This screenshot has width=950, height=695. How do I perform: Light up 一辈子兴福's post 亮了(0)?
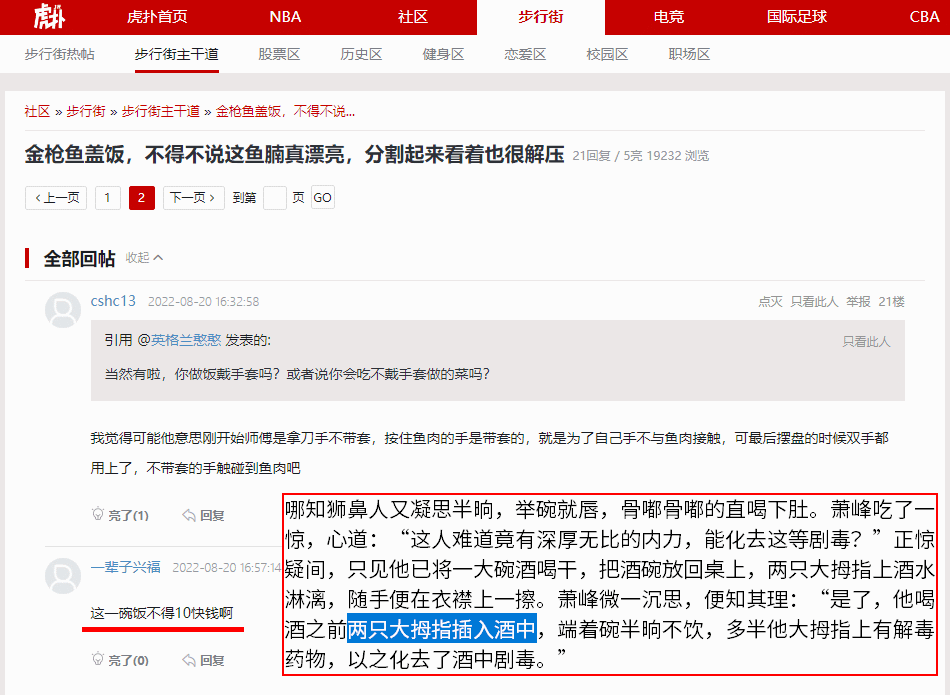121,660
